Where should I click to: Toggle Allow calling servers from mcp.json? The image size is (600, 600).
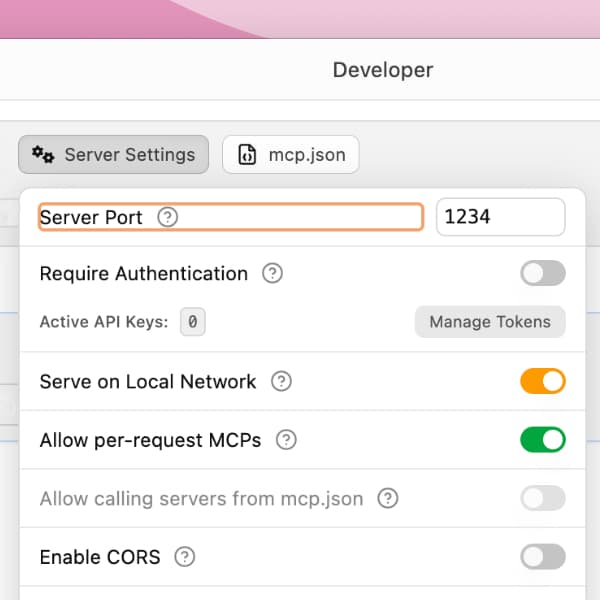point(543,498)
